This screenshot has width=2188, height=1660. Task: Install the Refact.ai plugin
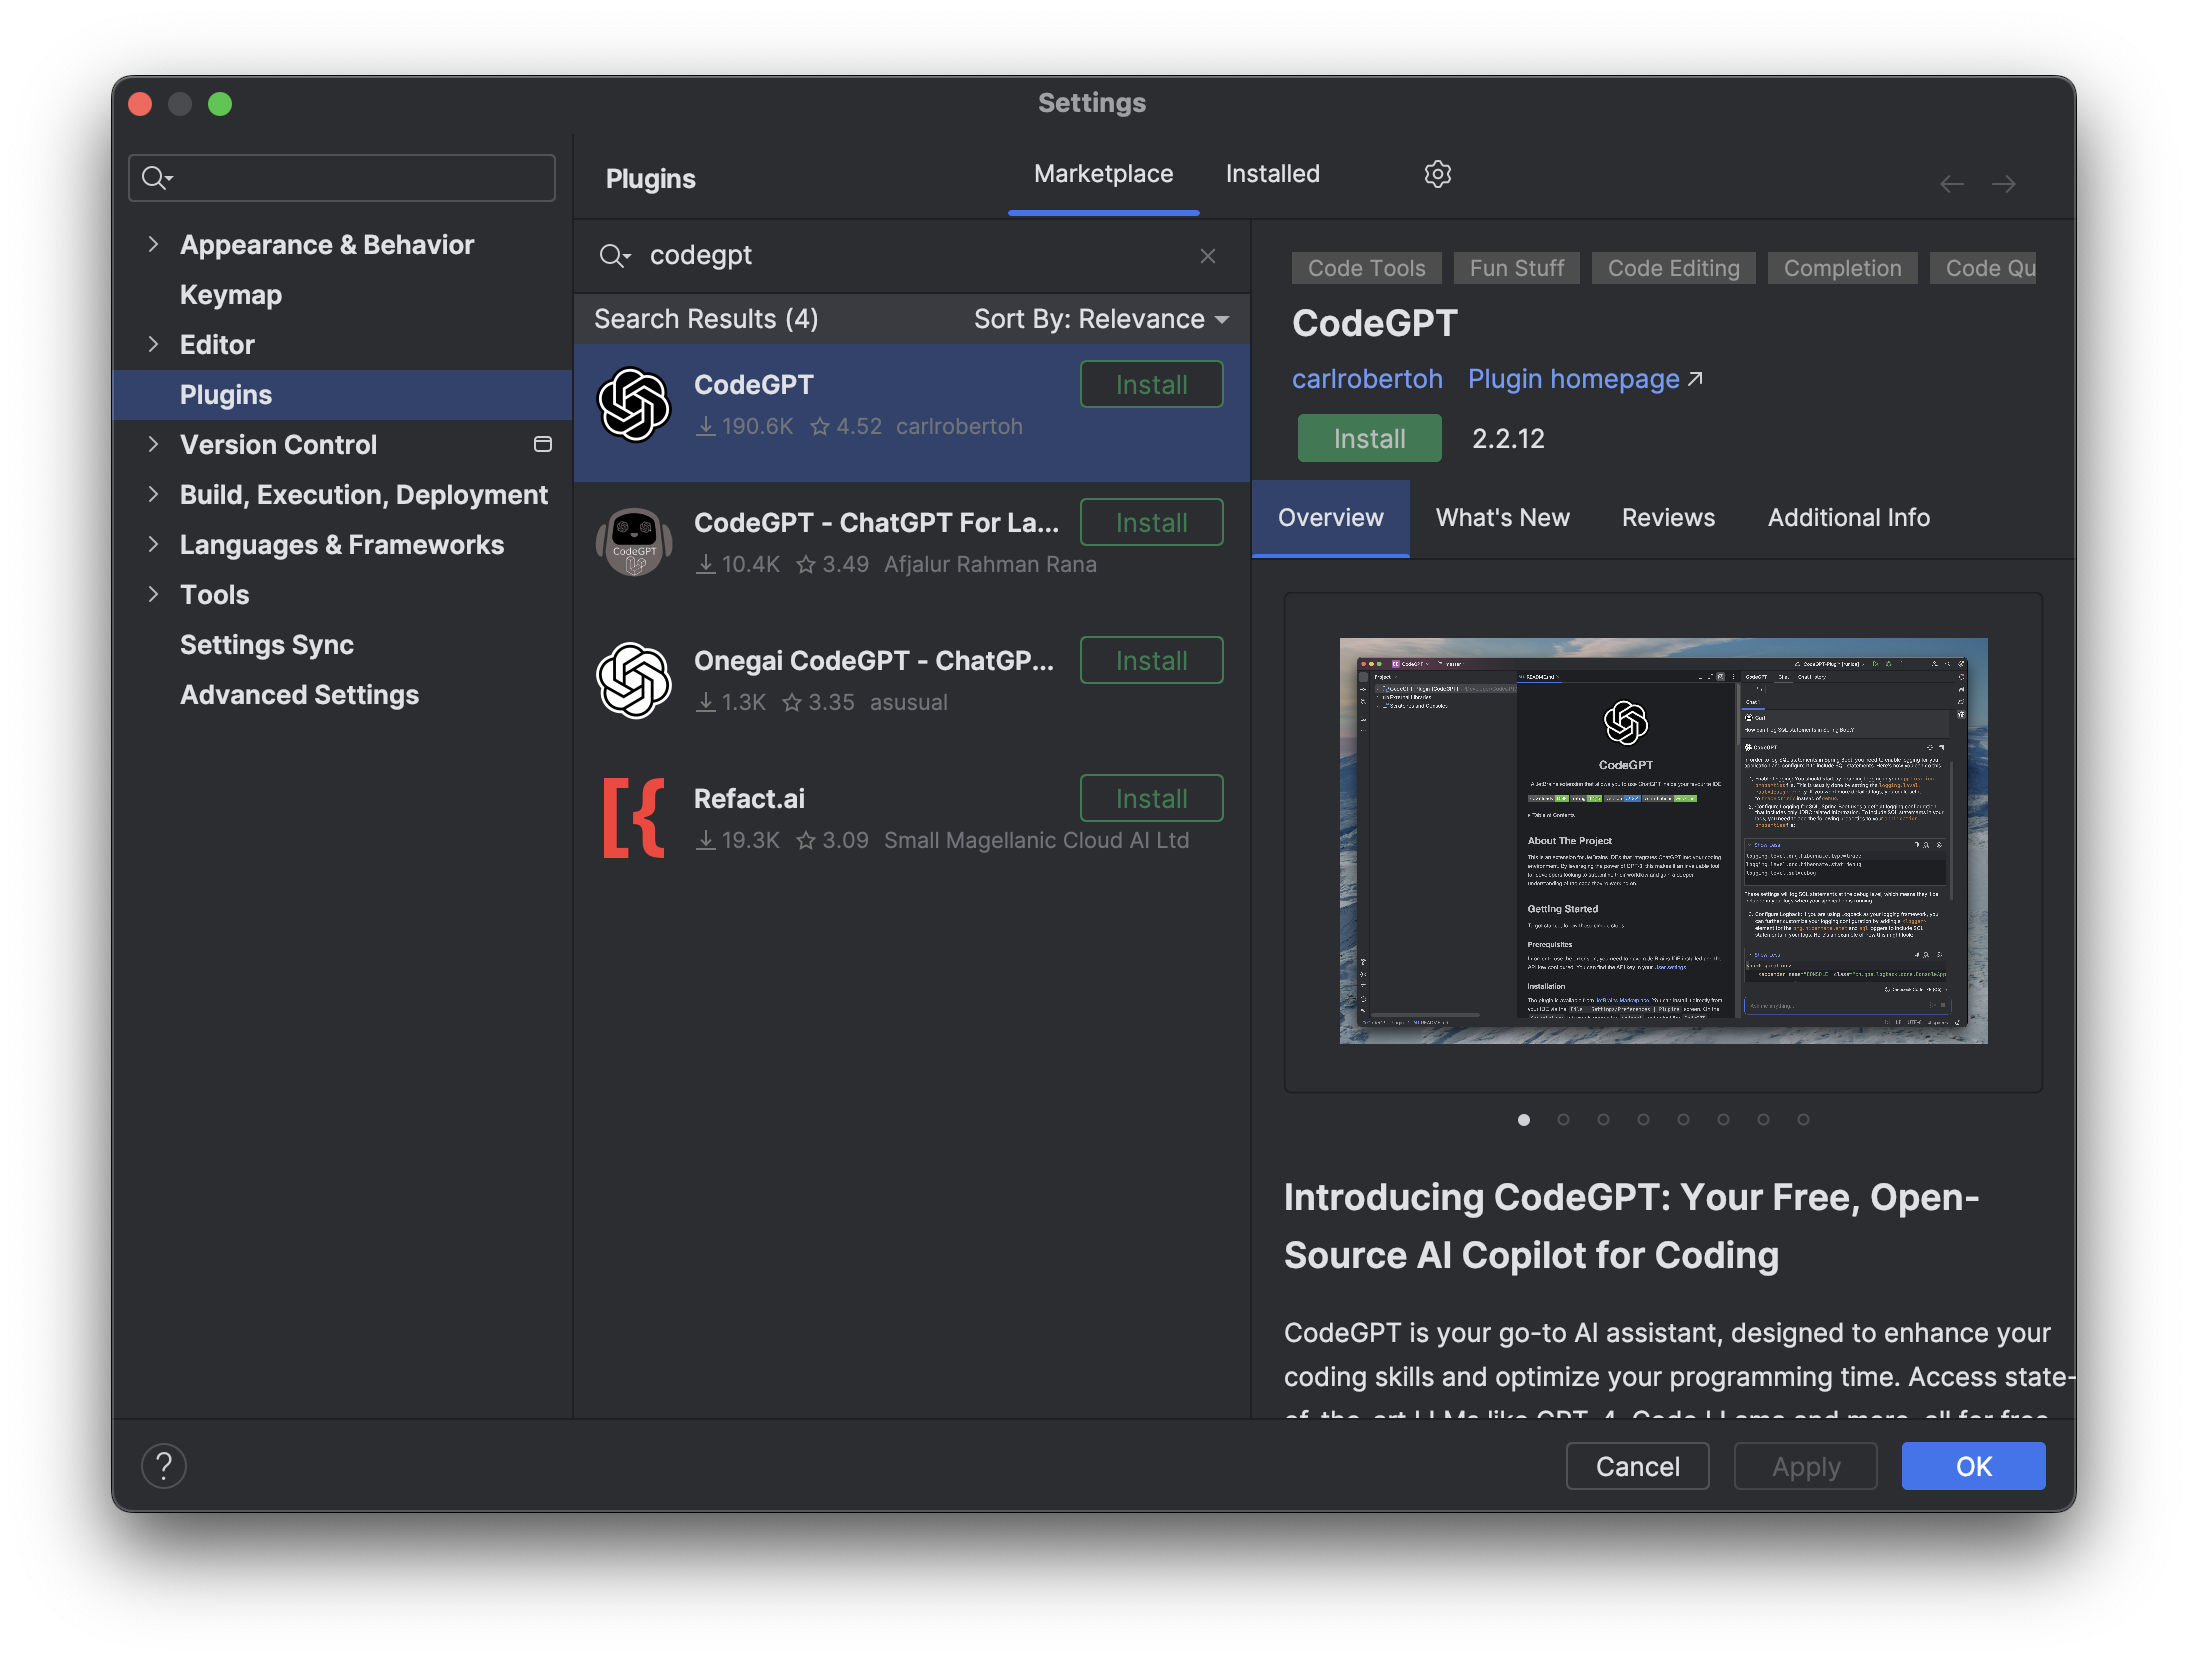coord(1151,799)
